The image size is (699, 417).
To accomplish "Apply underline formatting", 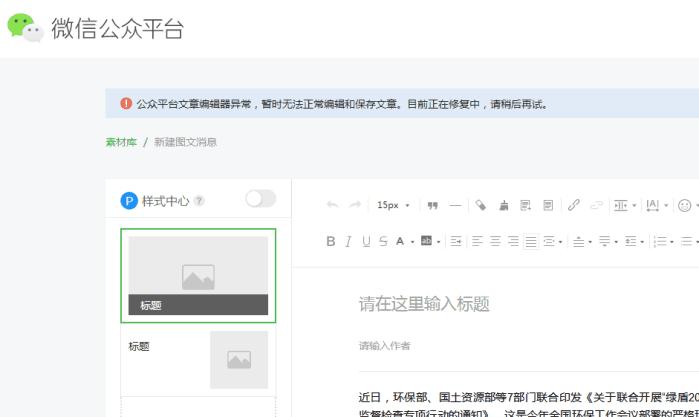I will (x=366, y=241).
